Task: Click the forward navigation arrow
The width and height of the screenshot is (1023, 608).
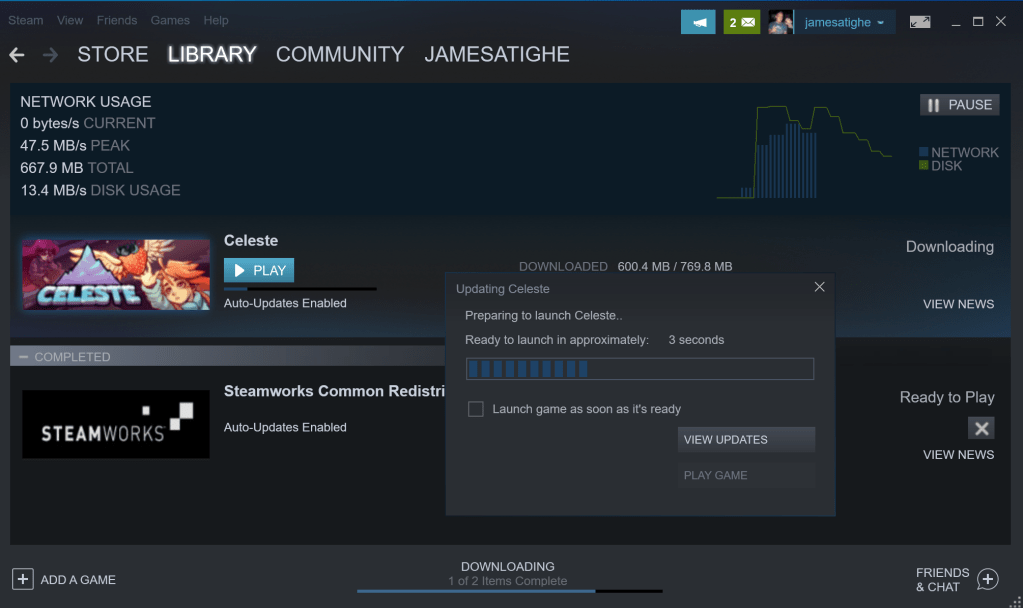Action: click(x=49, y=55)
